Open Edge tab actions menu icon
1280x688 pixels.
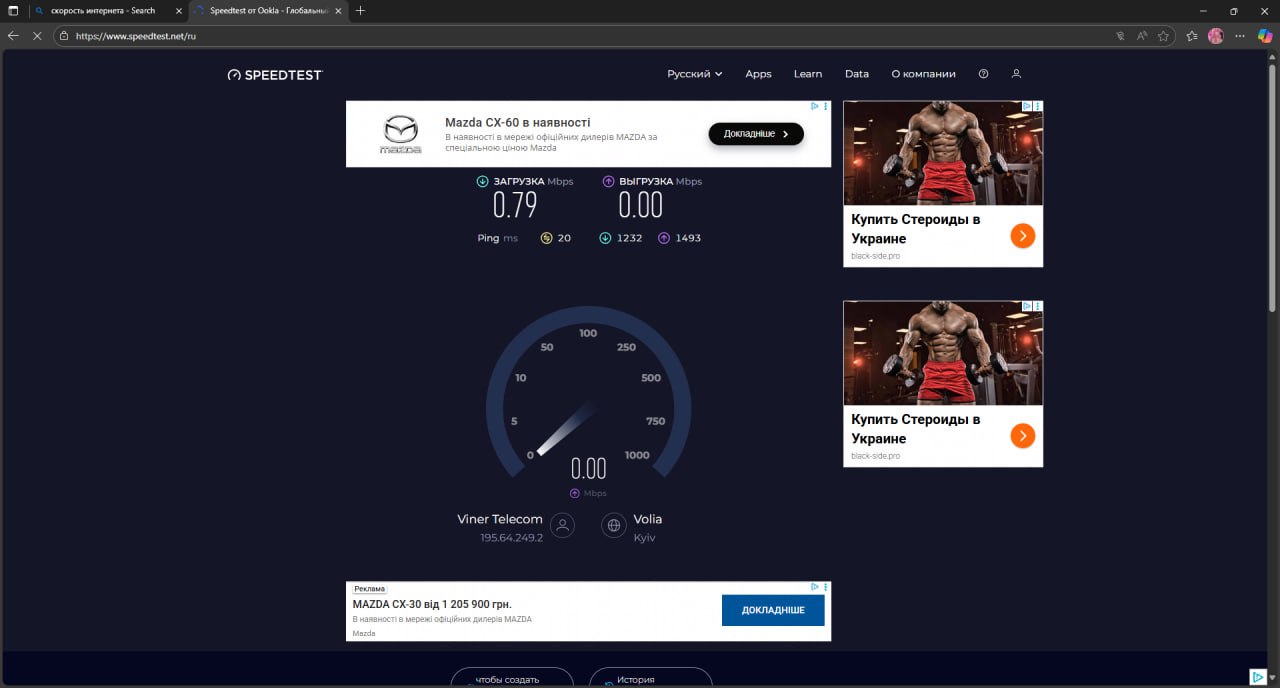(x=13, y=11)
